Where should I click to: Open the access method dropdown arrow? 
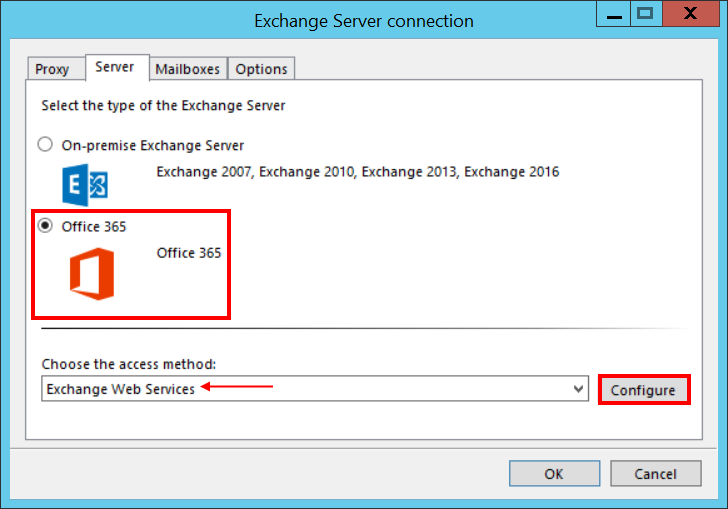(578, 389)
